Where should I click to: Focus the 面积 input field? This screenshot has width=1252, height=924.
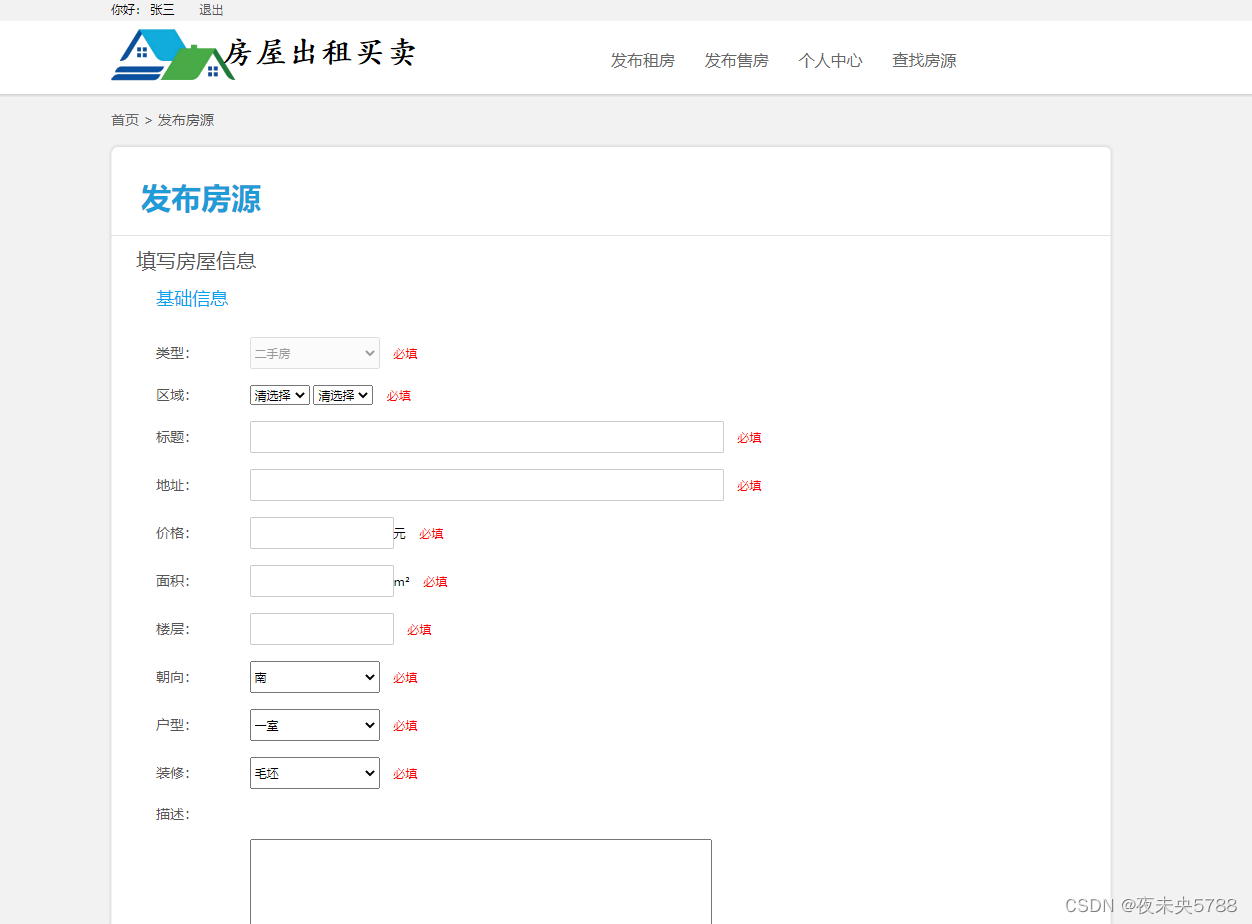pyautogui.click(x=322, y=581)
